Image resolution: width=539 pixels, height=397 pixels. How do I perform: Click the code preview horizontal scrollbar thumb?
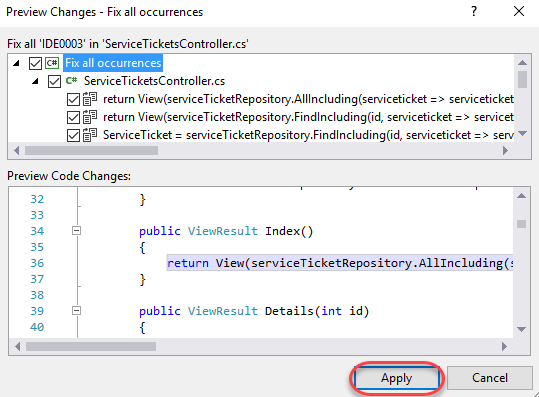(x=91, y=346)
